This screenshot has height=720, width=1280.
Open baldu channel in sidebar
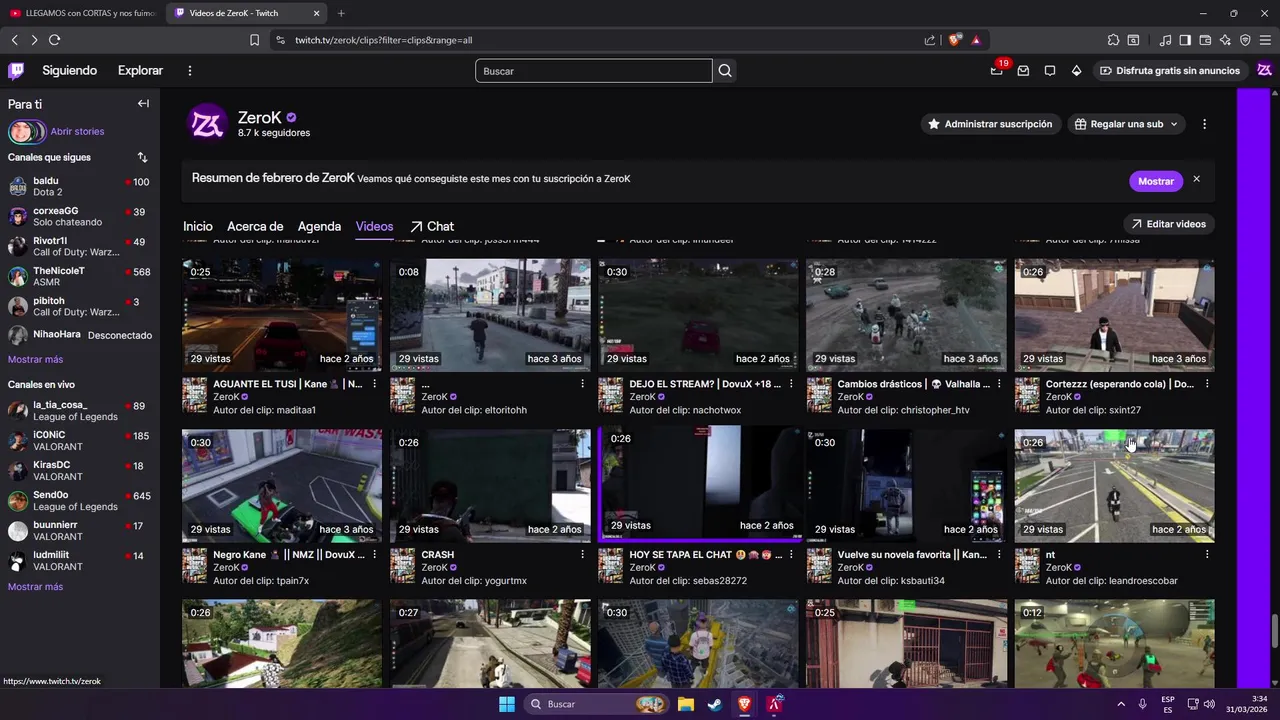click(80, 187)
